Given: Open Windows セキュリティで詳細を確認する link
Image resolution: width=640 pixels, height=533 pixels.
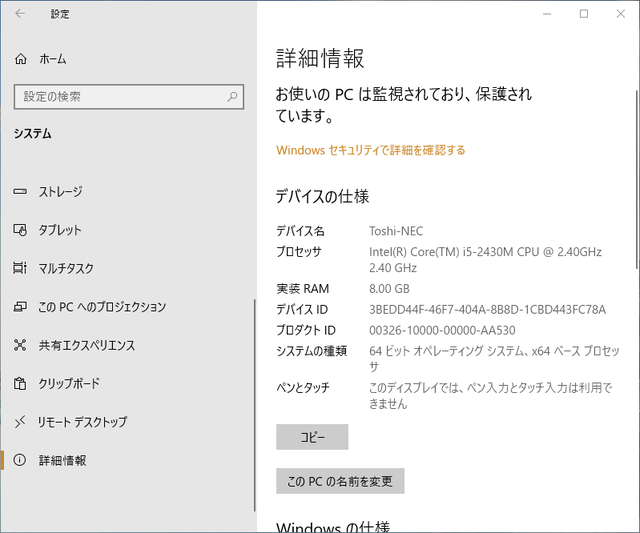Looking at the screenshot, I should [371, 150].
